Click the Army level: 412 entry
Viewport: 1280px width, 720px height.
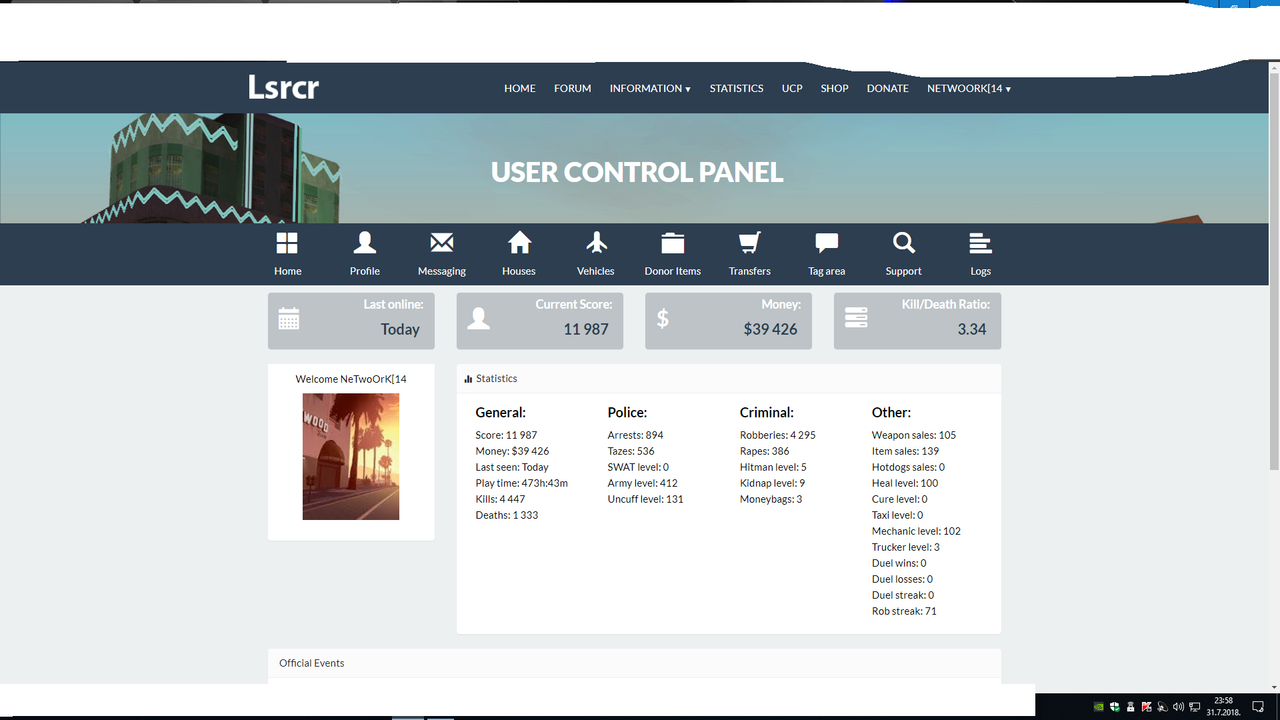coord(643,483)
